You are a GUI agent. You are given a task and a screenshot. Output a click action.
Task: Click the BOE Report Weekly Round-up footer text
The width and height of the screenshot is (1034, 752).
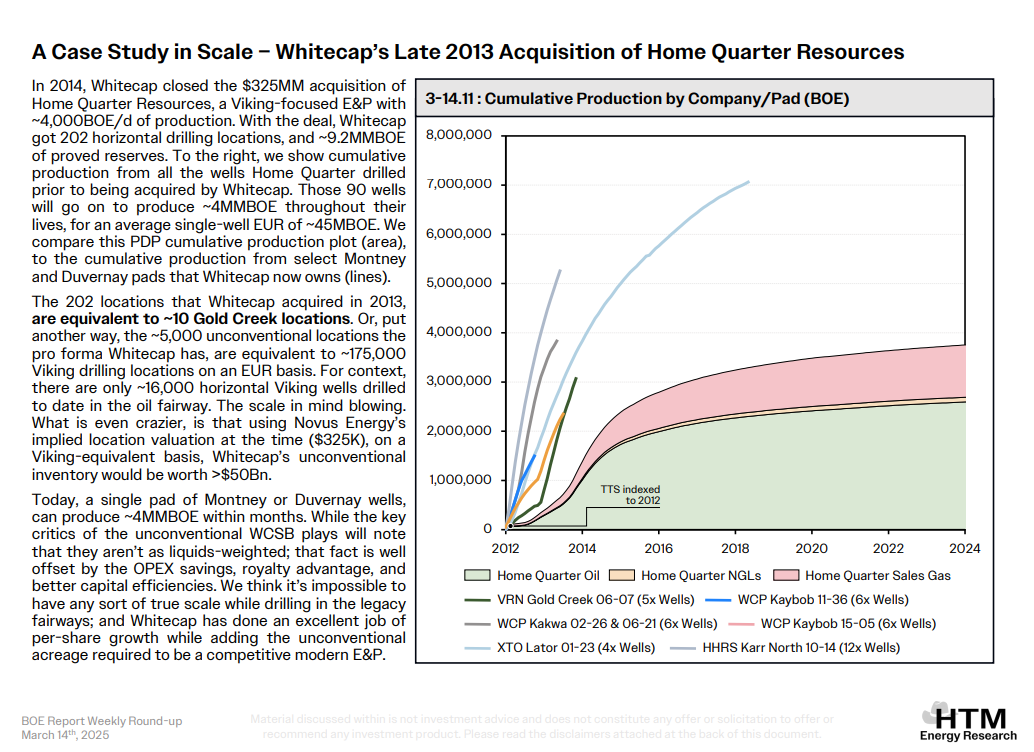click(102, 721)
